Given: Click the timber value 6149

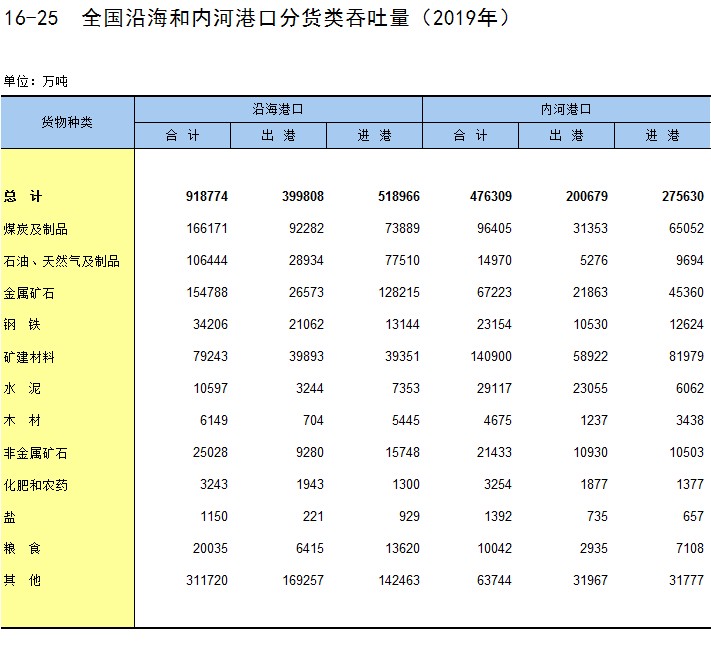Looking at the screenshot, I should (x=214, y=420).
